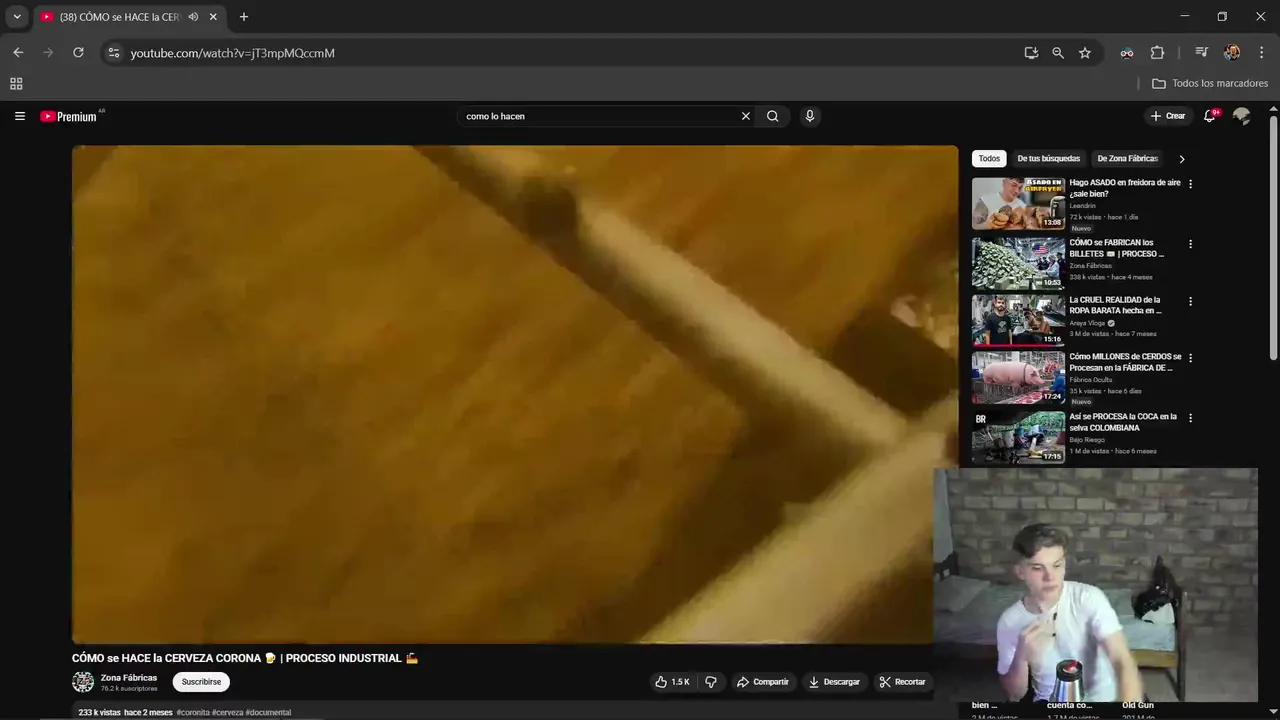1280x720 pixels.
Task: Click the #coronita hashtag
Action: pos(193,713)
